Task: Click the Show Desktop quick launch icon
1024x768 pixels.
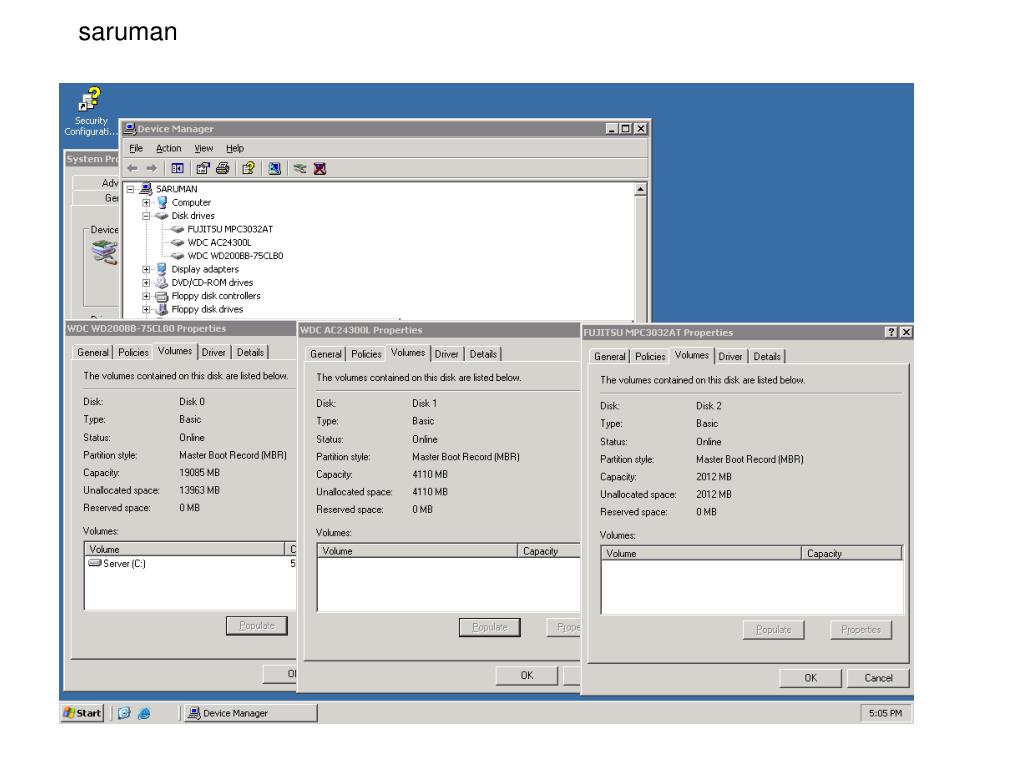Action: [x=124, y=713]
